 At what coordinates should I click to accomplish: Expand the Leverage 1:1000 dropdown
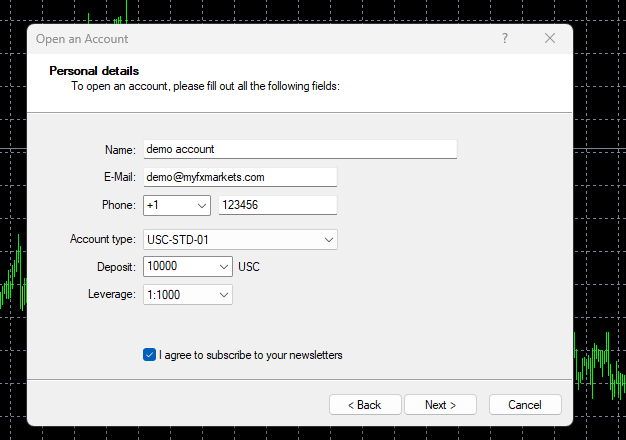click(x=188, y=295)
